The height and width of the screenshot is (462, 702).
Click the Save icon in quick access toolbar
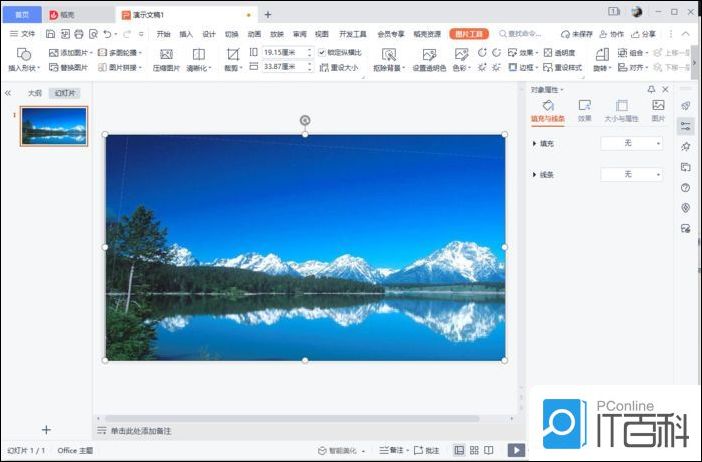[51, 34]
